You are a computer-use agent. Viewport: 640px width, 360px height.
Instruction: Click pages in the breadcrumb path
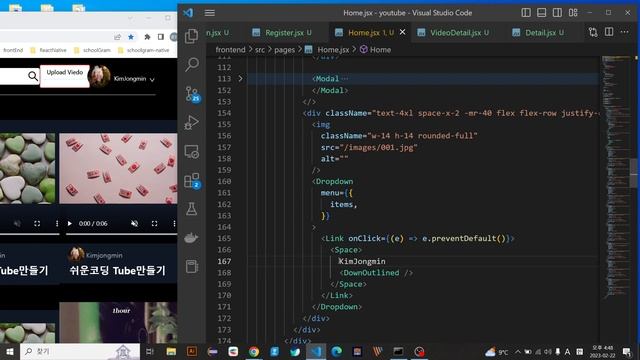pyautogui.click(x=284, y=50)
